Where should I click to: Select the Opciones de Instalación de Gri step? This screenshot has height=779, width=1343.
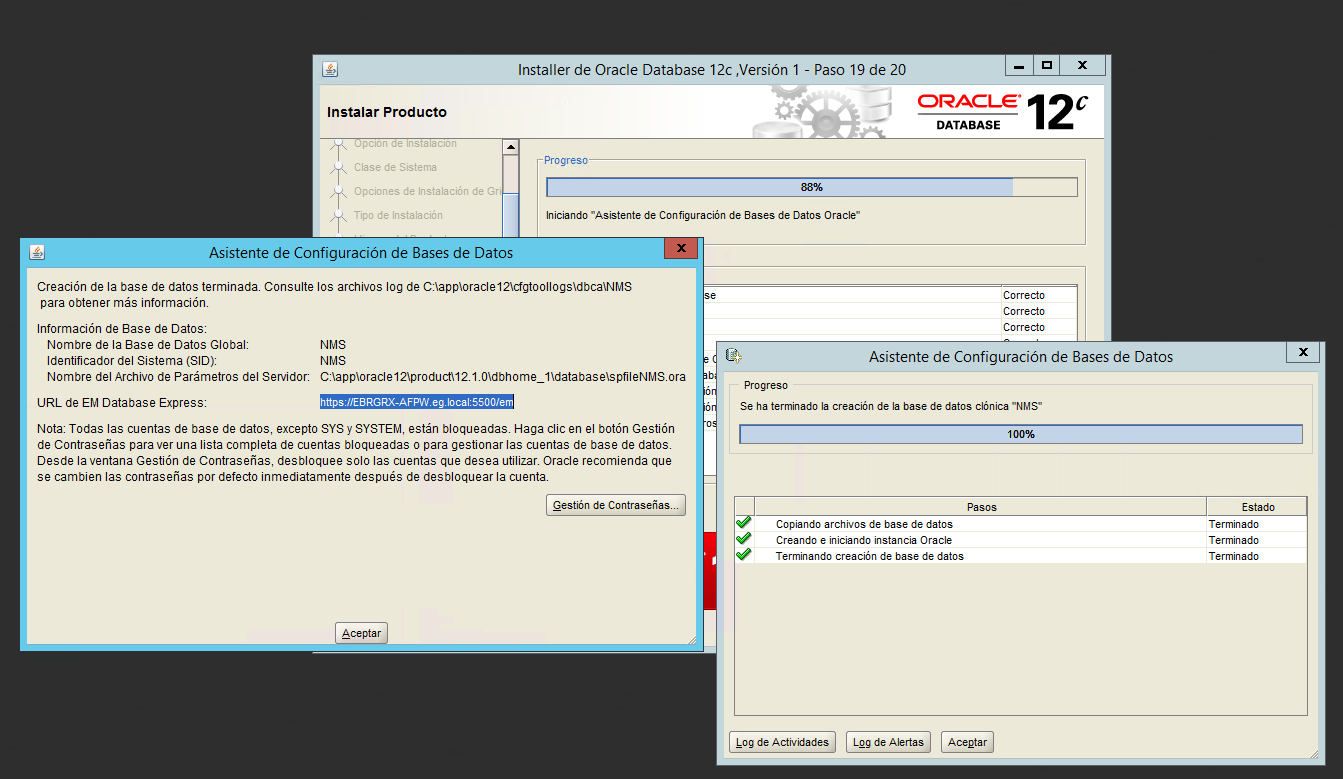click(x=427, y=192)
